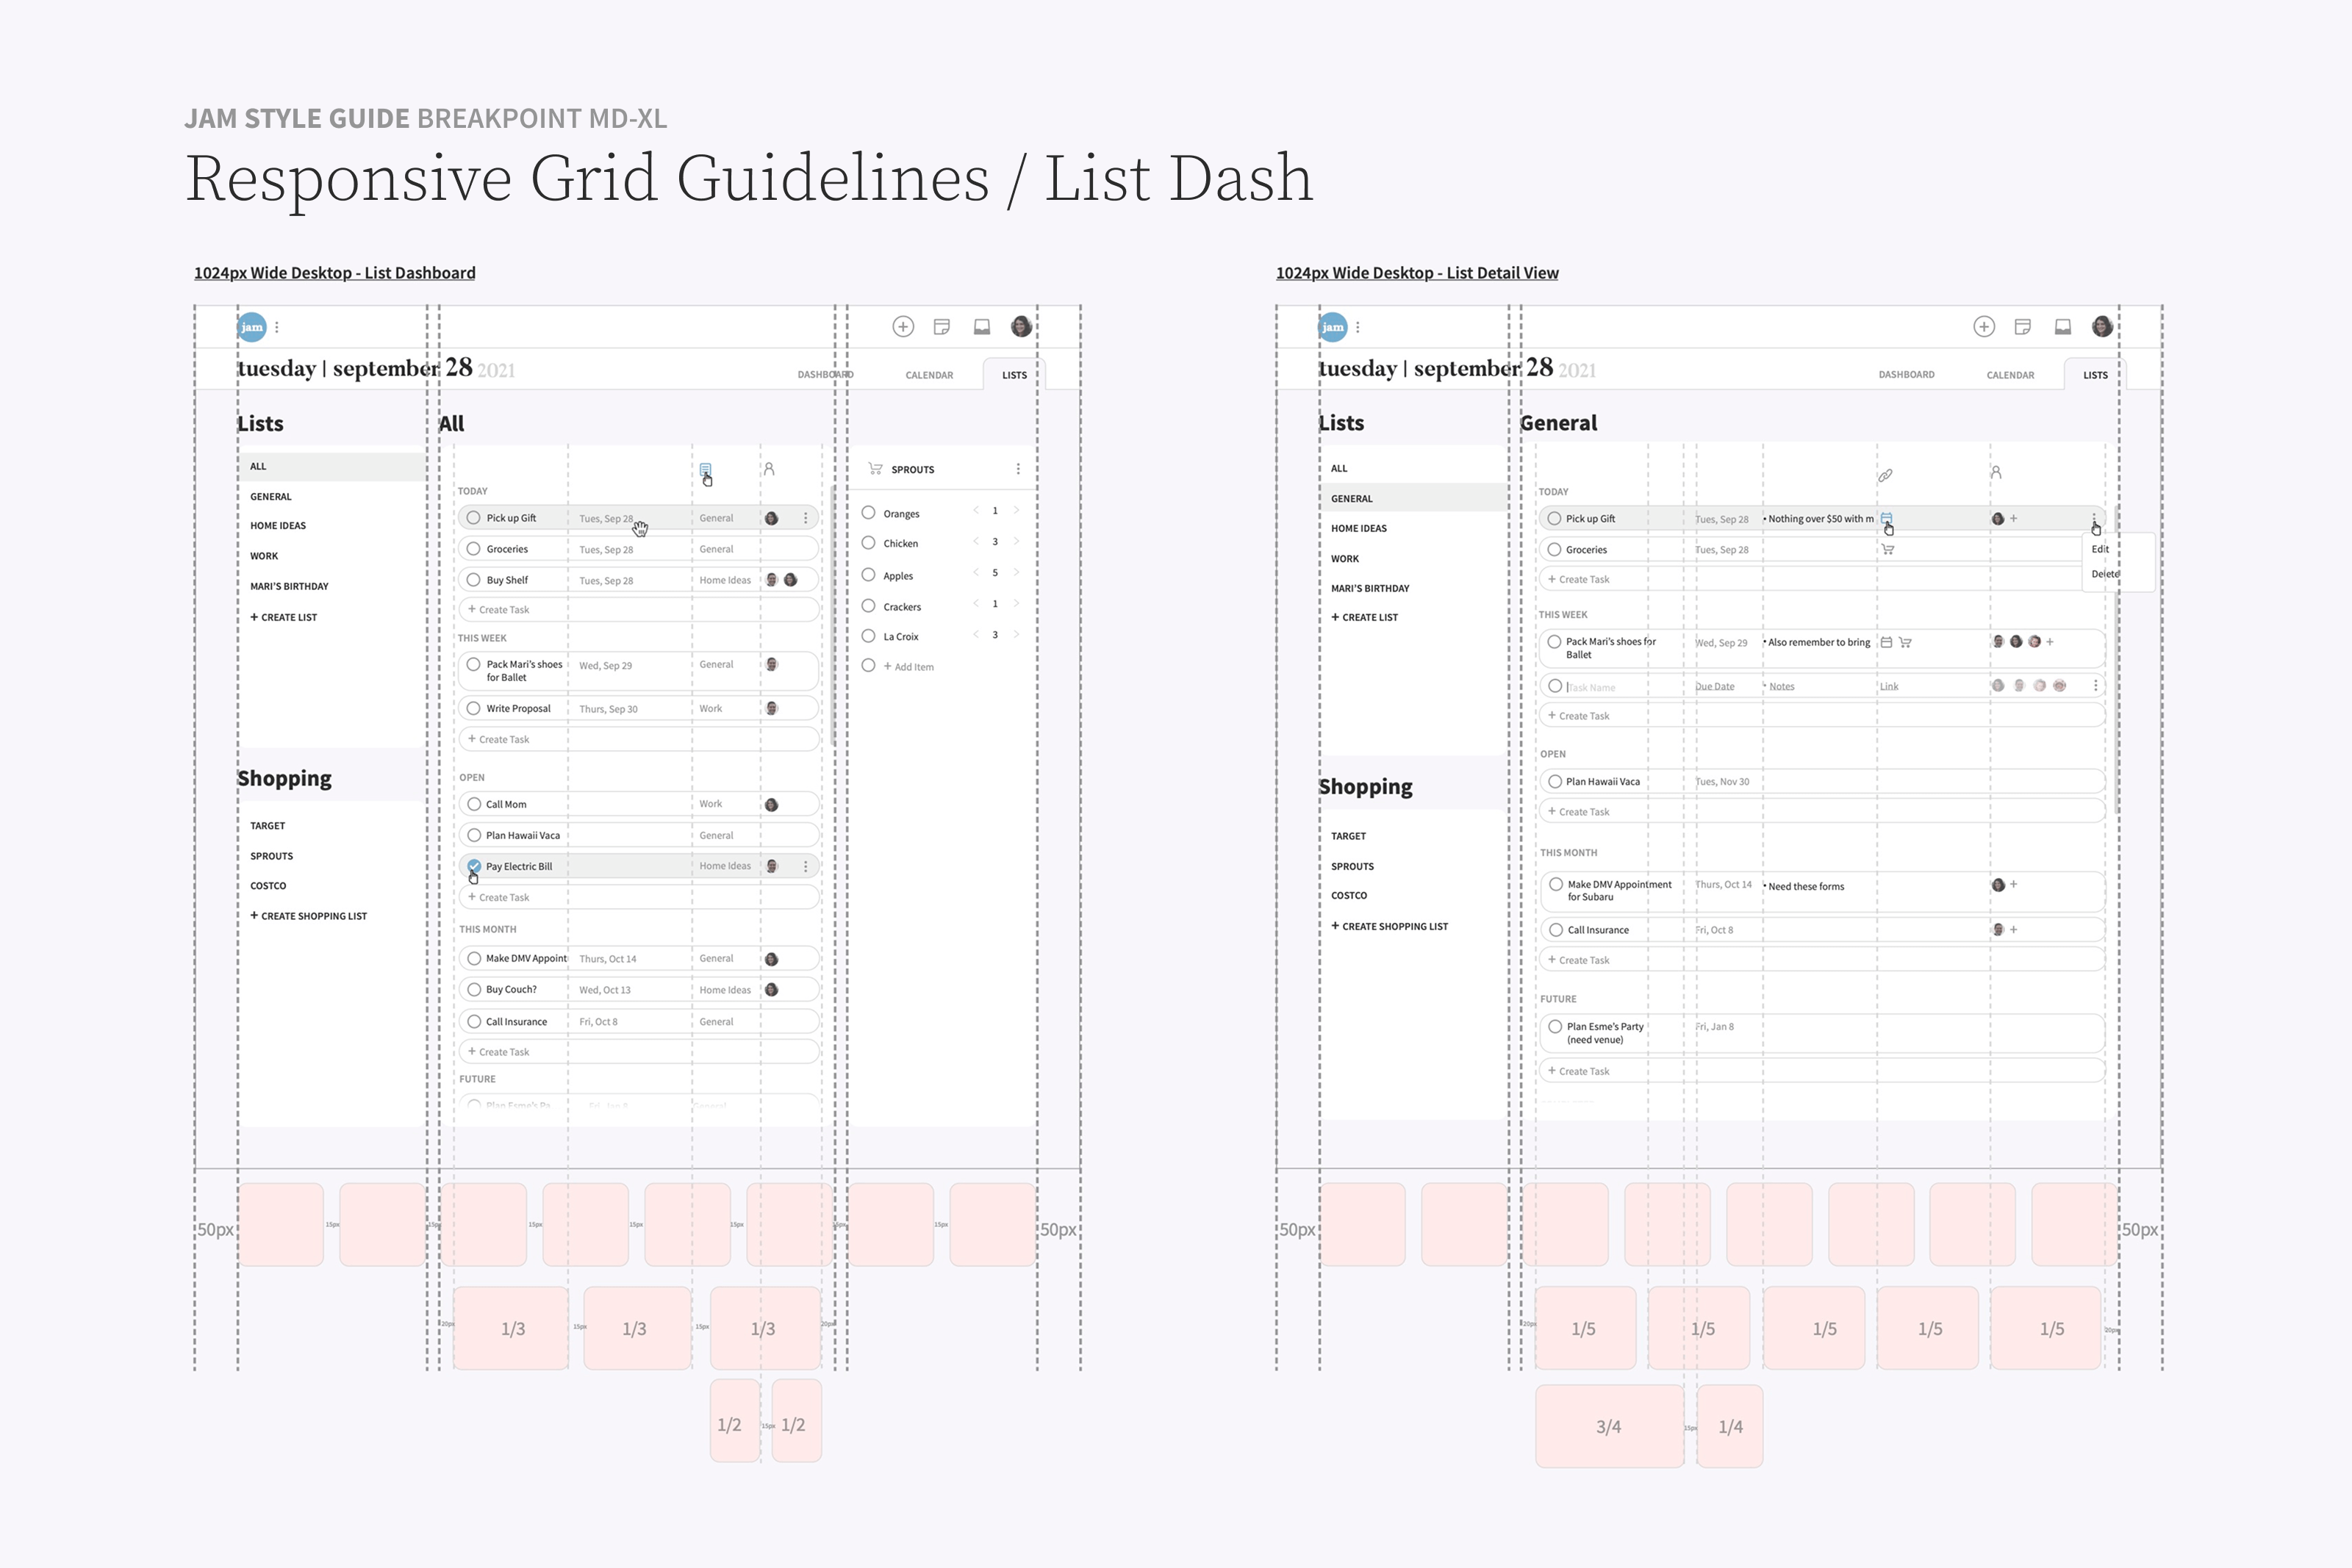This screenshot has width=2352, height=1568.
Task: Open the kebab menu on Pay Electric Bill
Action: pyautogui.click(x=806, y=865)
